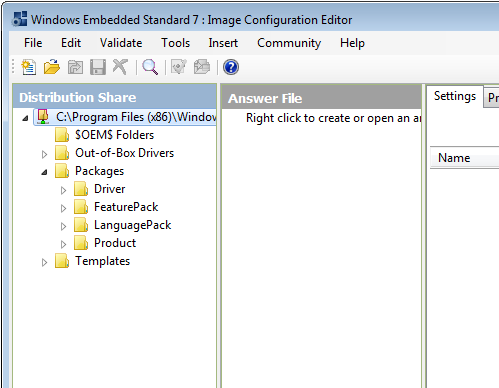Expand the Product node

click(x=63, y=244)
